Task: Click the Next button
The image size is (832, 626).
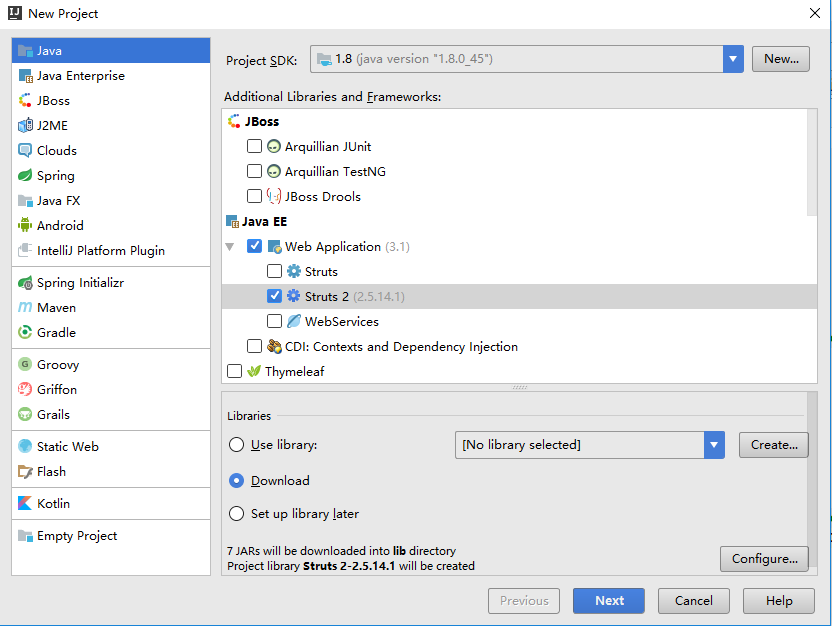Action: (609, 601)
